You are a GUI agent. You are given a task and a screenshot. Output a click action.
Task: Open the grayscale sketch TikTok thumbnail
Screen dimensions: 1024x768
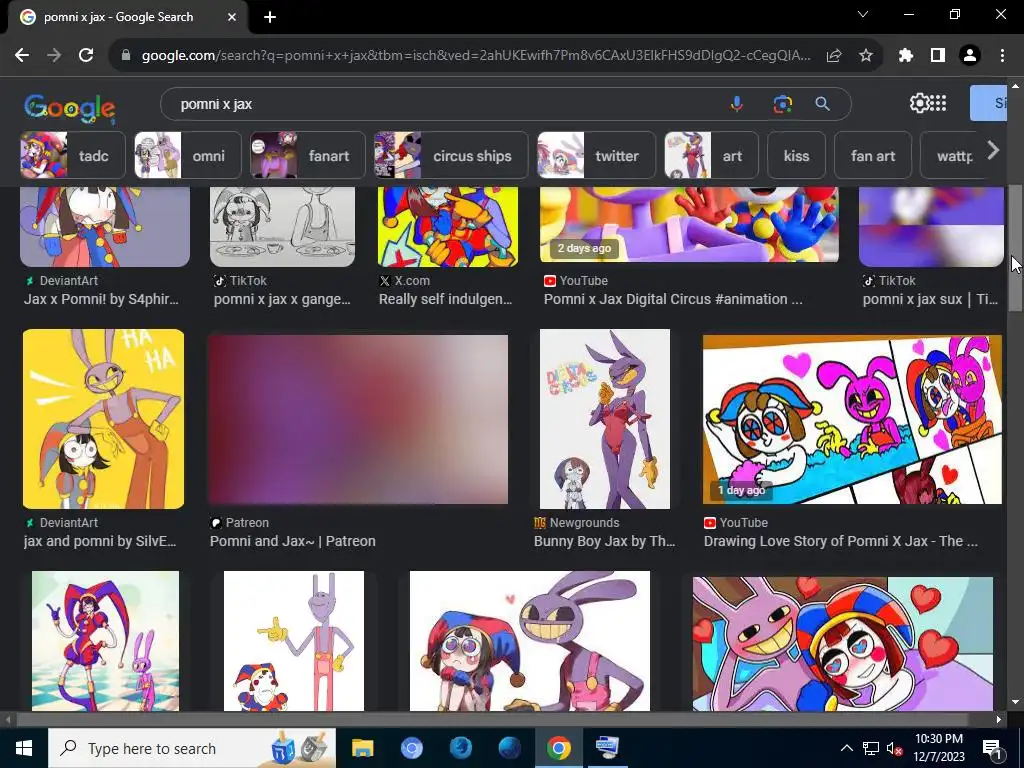coord(282,227)
